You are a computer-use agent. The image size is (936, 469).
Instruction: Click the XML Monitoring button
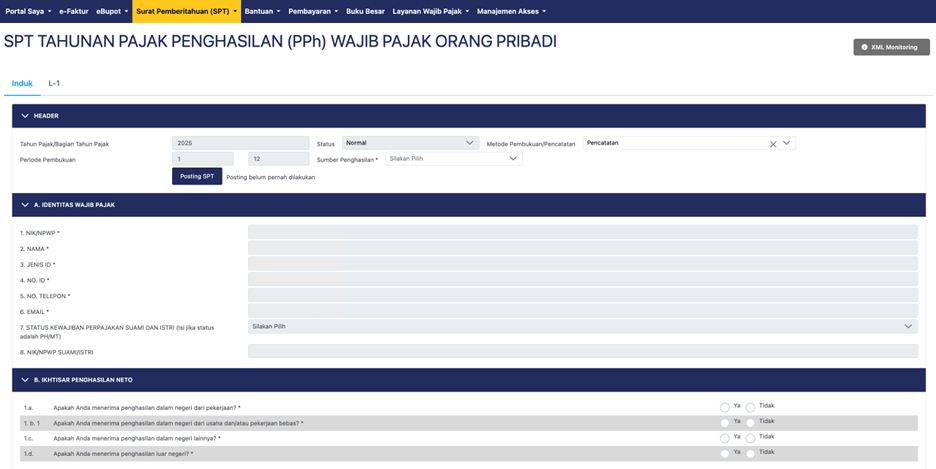click(x=891, y=47)
